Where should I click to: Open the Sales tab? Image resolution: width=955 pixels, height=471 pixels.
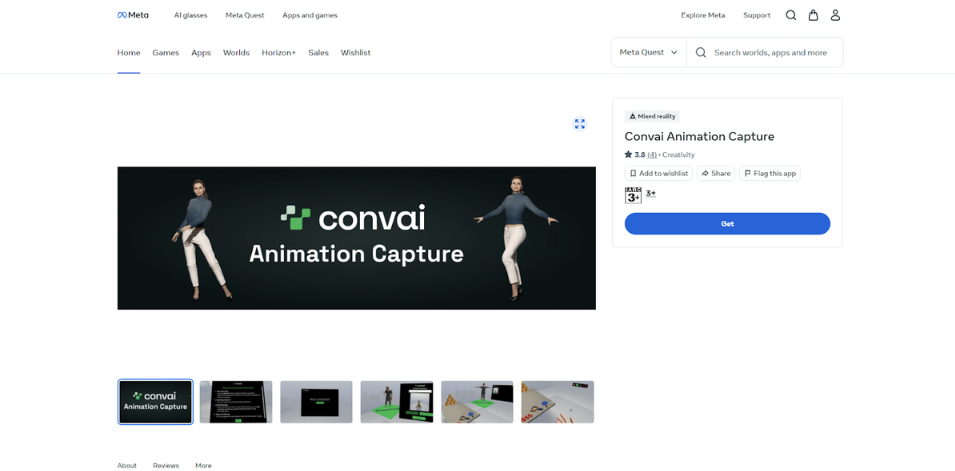pyautogui.click(x=319, y=53)
